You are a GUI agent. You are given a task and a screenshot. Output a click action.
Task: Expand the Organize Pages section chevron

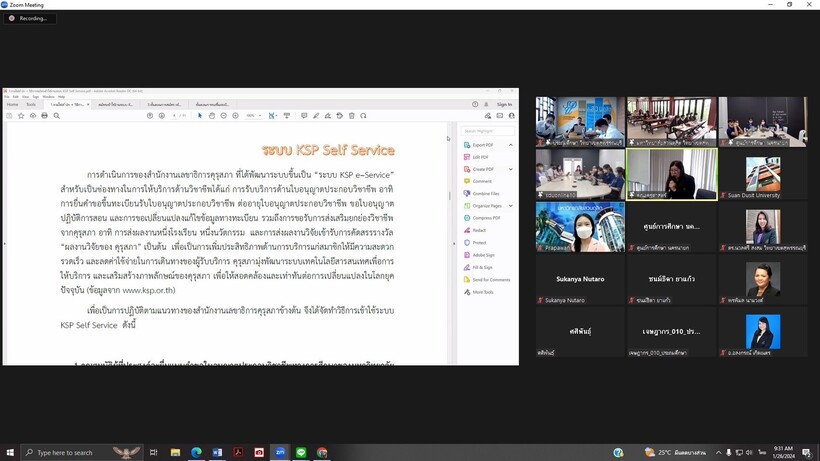(510, 205)
